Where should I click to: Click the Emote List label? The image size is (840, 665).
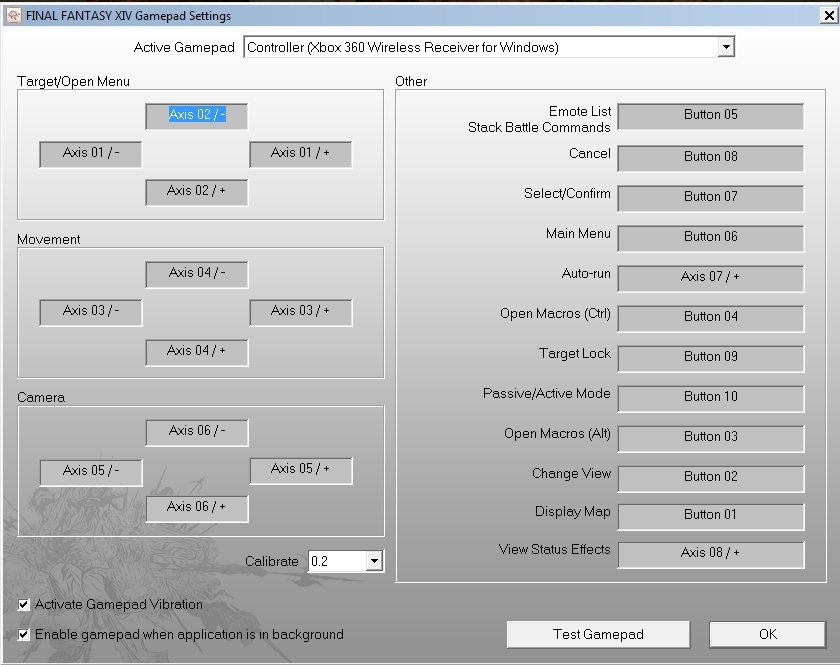tap(580, 111)
